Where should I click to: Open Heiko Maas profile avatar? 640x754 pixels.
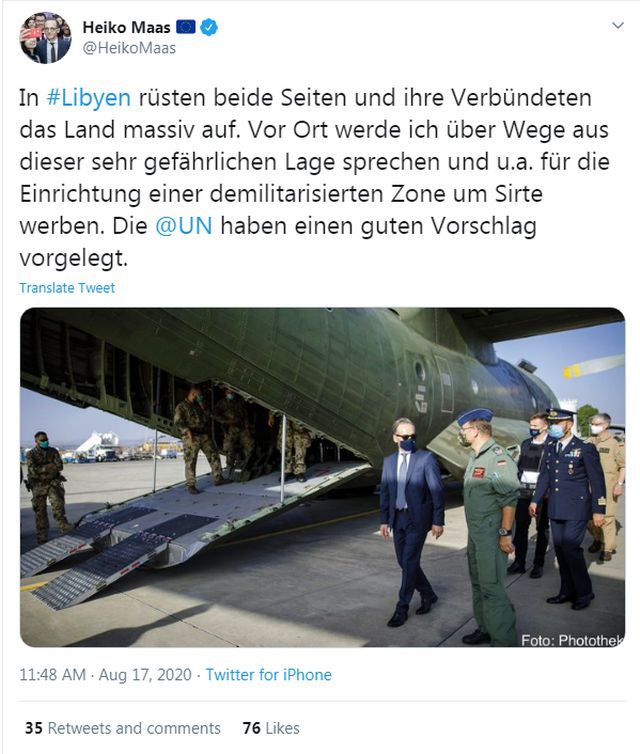(45, 38)
